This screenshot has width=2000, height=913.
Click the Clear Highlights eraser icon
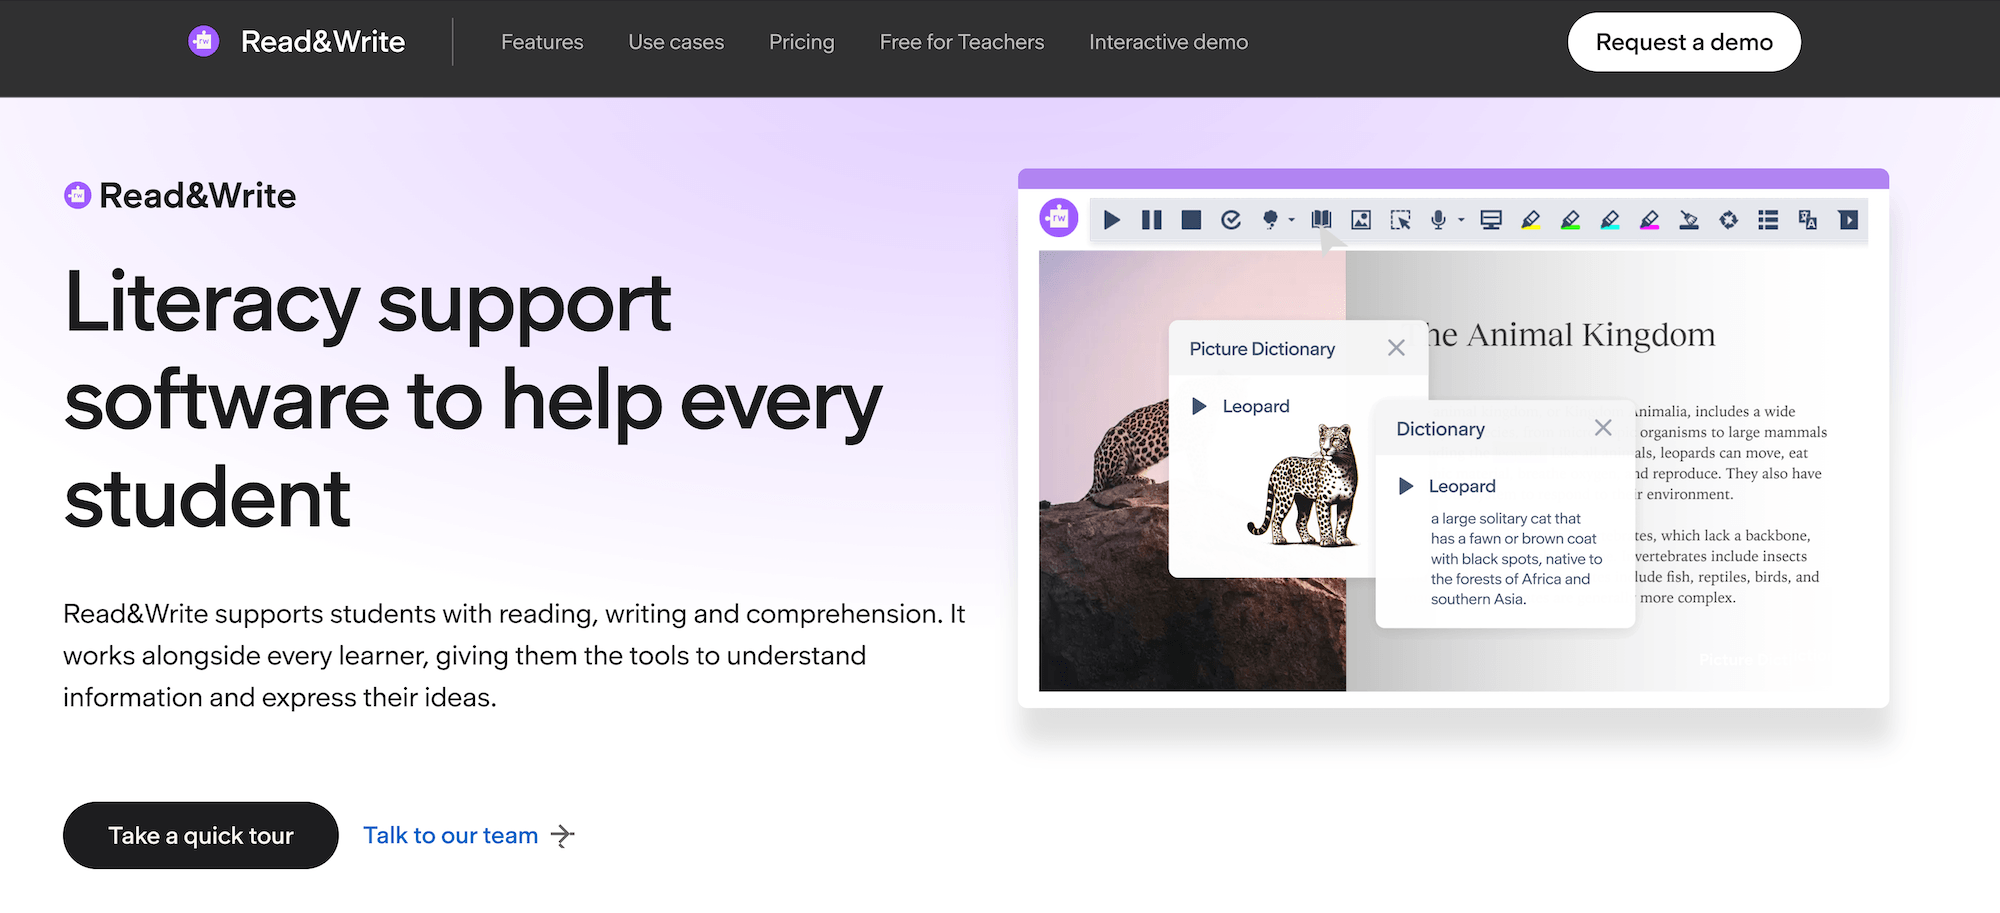(x=1689, y=220)
